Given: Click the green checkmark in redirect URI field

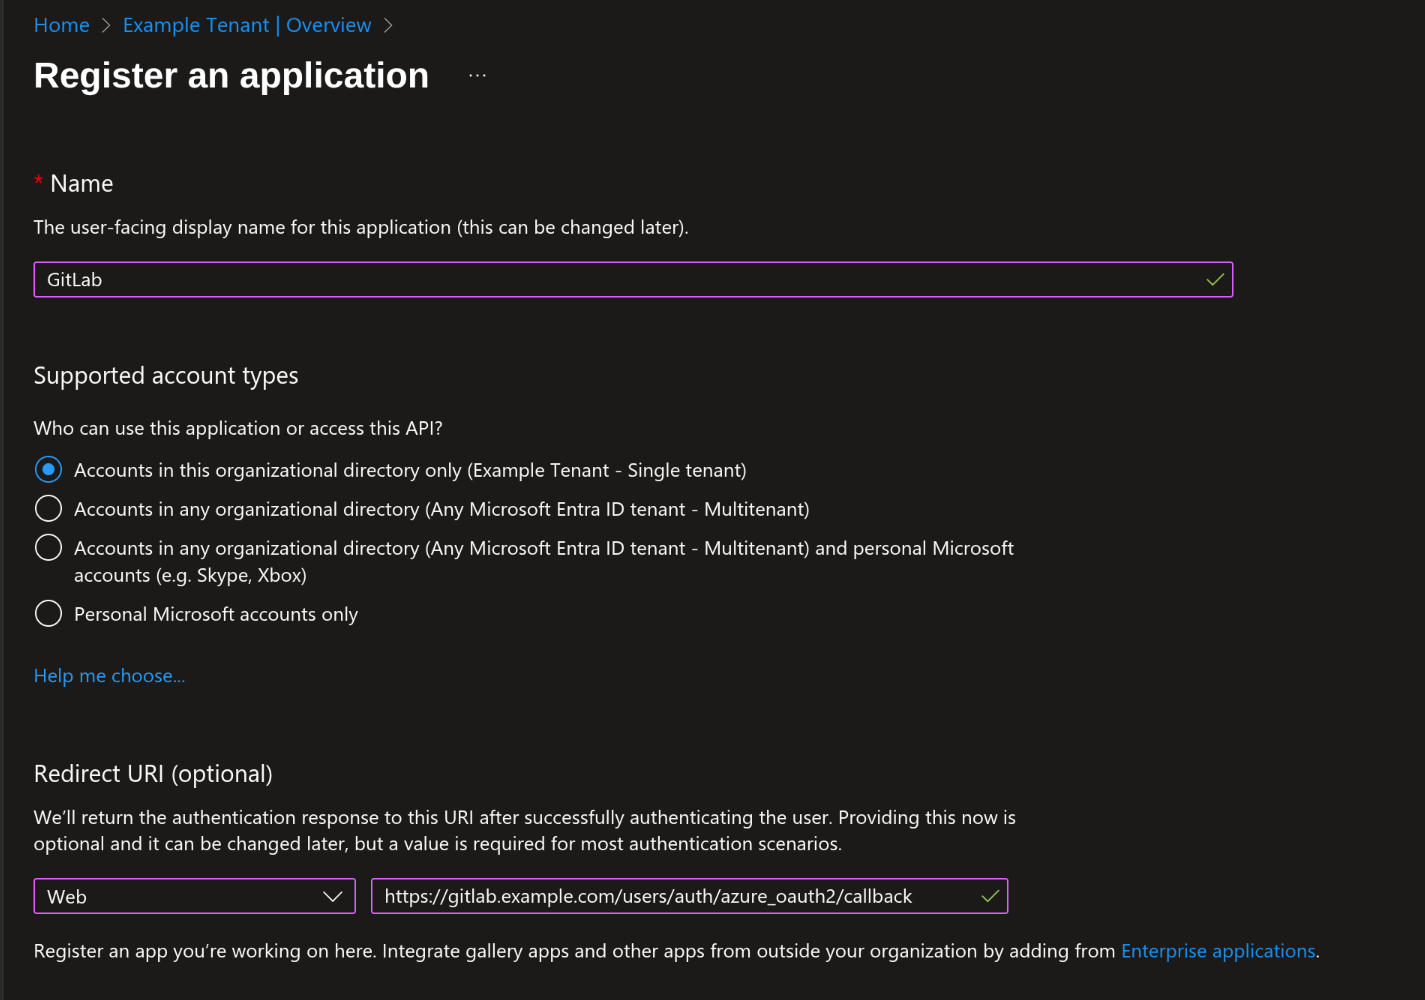Looking at the screenshot, I should tap(990, 896).
